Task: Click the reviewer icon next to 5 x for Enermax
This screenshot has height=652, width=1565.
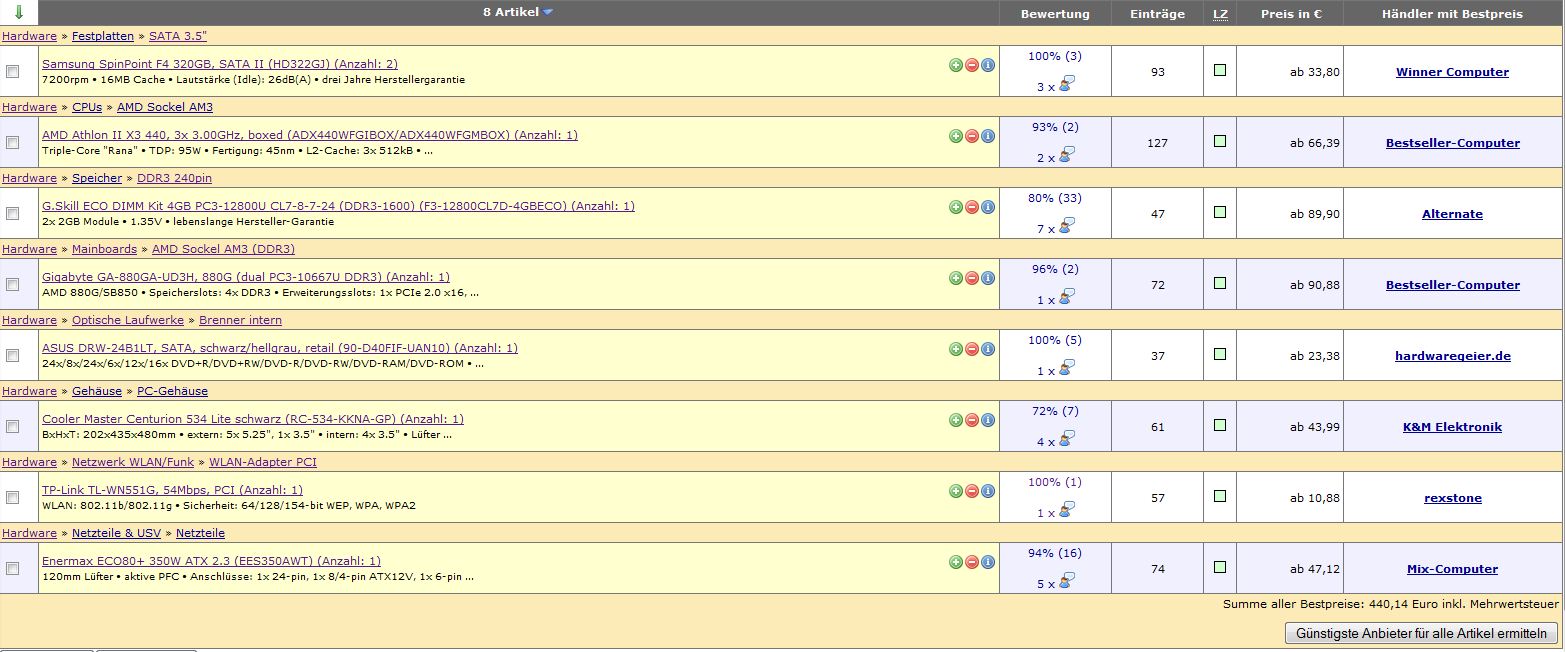Action: [x=1067, y=580]
